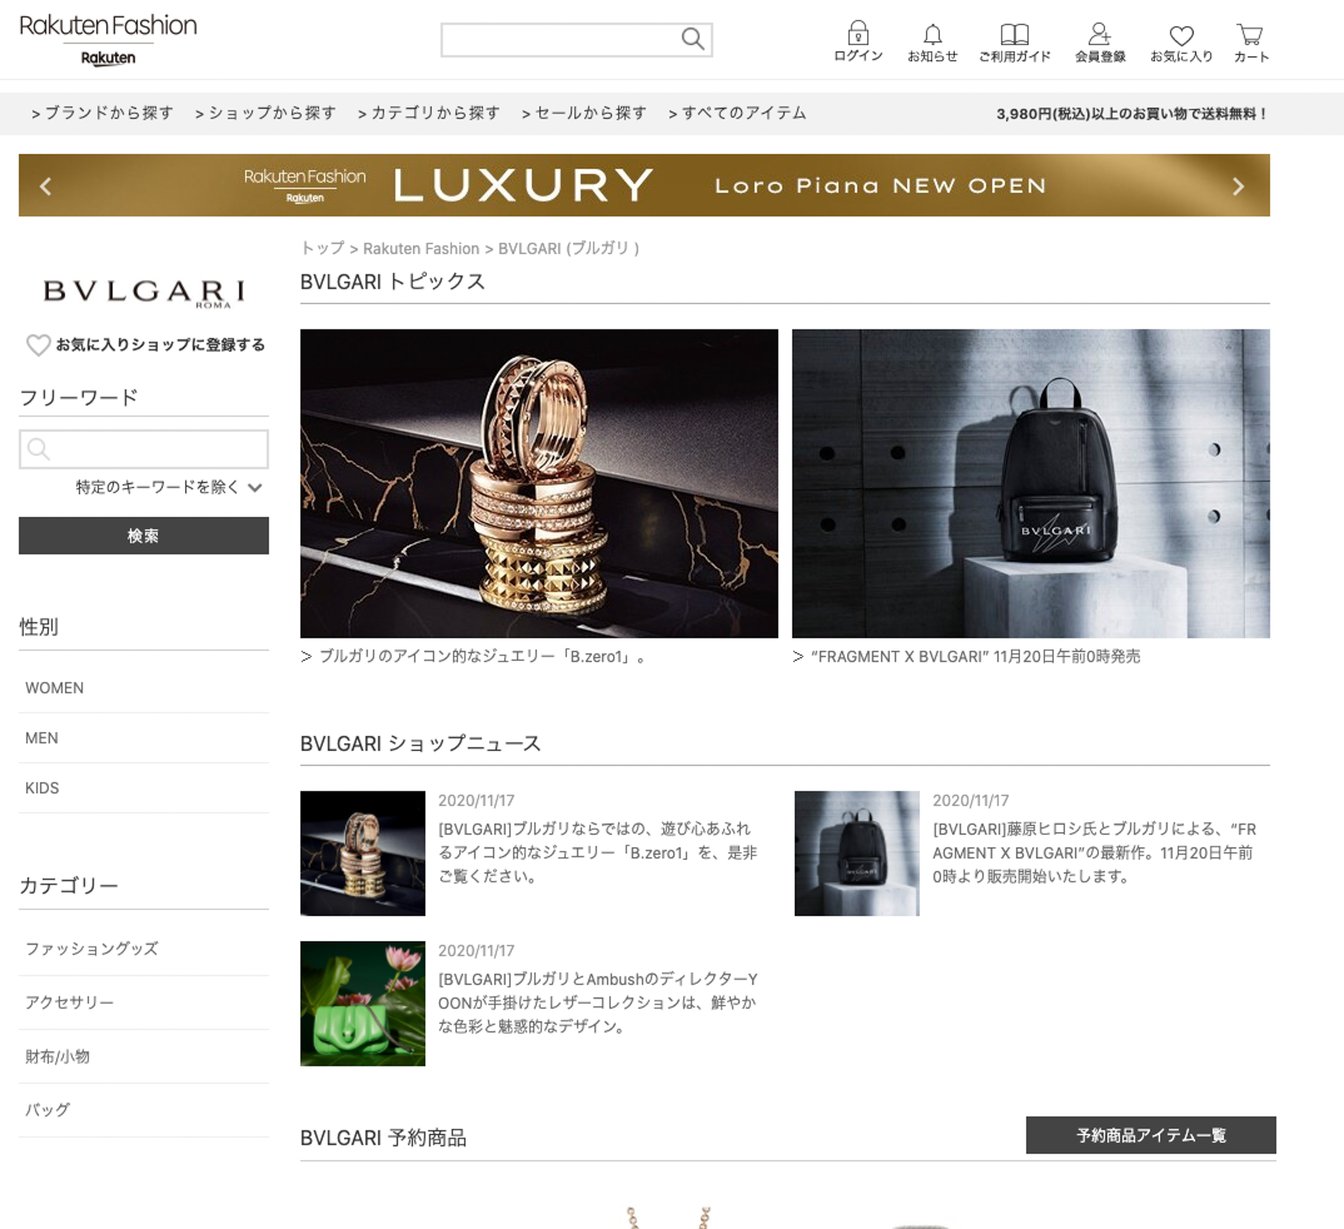View favorites via the heart icon
This screenshot has height=1229, width=1344.
[x=1181, y=36]
